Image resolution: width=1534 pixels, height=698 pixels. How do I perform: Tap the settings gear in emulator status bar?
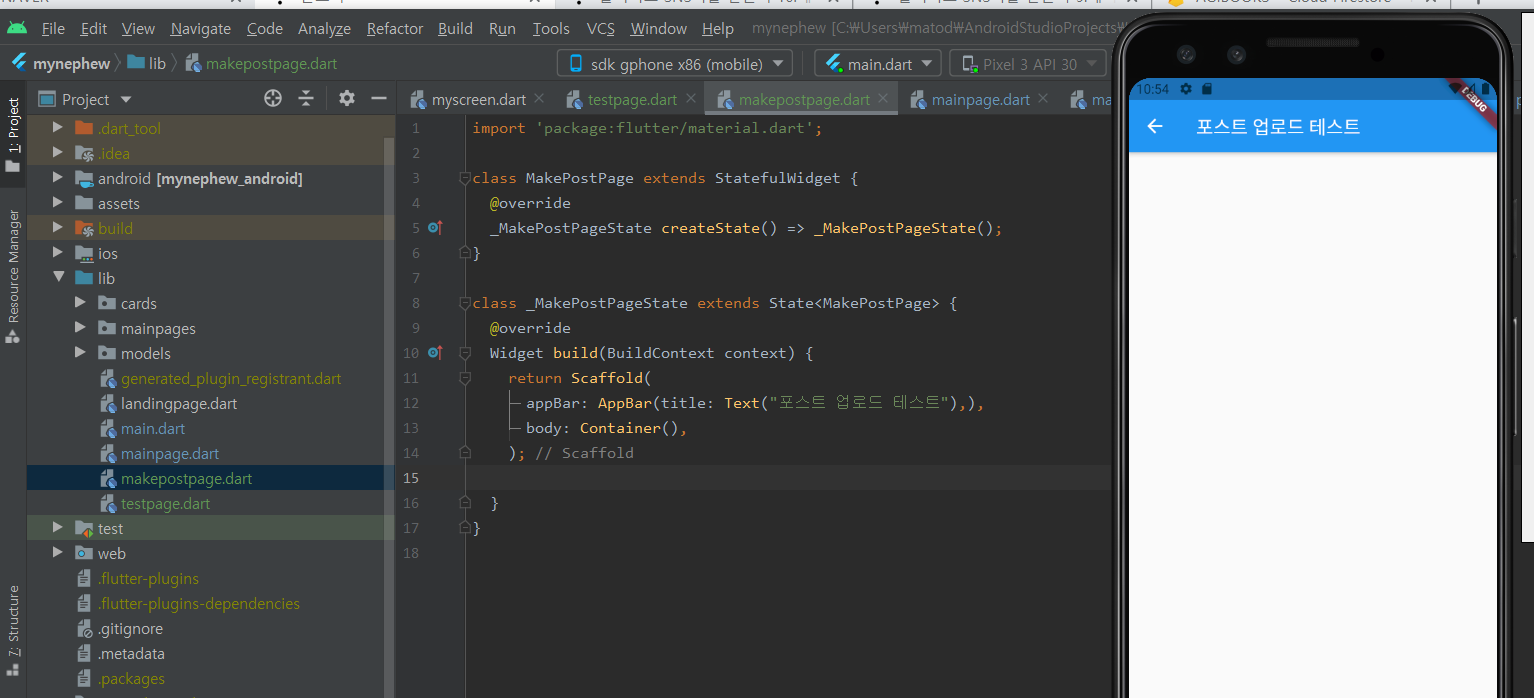click(1186, 89)
